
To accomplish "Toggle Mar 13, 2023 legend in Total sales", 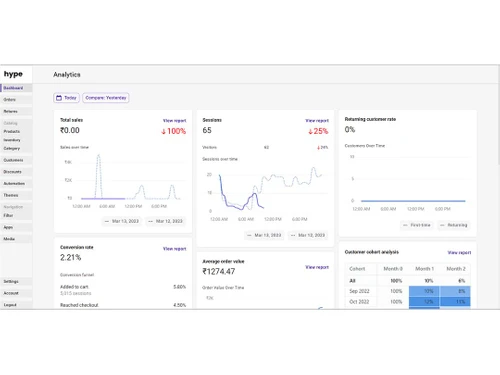I will click(122, 221).
